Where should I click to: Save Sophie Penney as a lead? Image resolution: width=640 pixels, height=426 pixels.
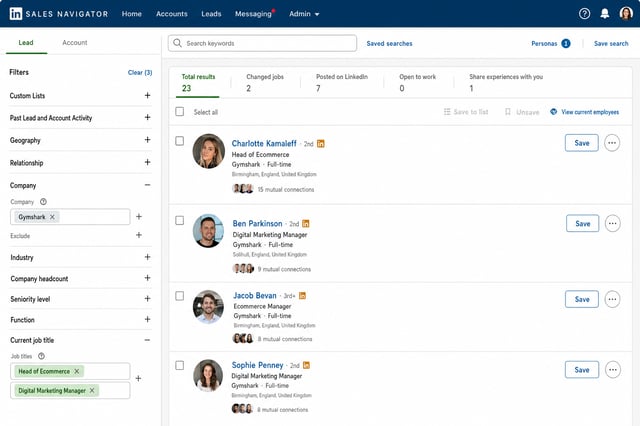582,370
